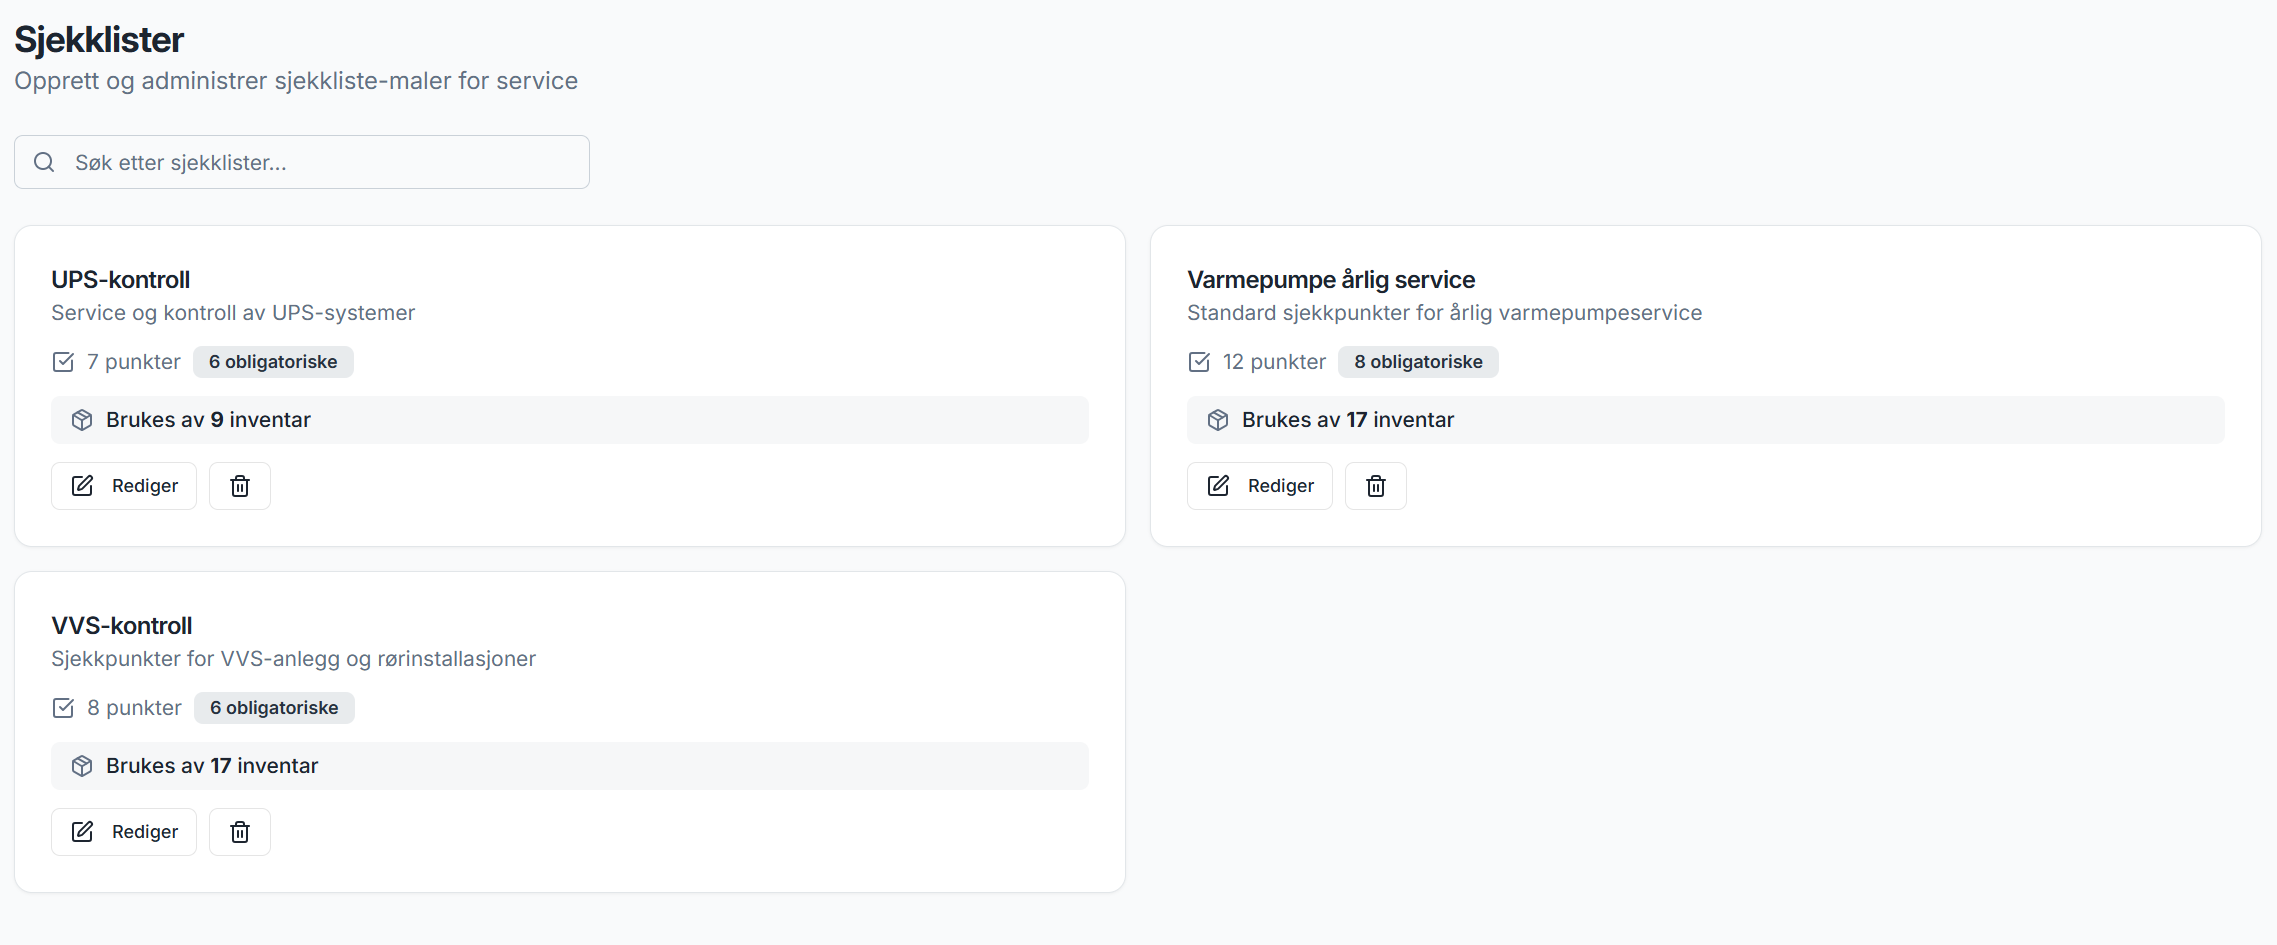This screenshot has width=2277, height=945.
Task: Open the Varmepumpe årlig service title
Action: 1331,280
